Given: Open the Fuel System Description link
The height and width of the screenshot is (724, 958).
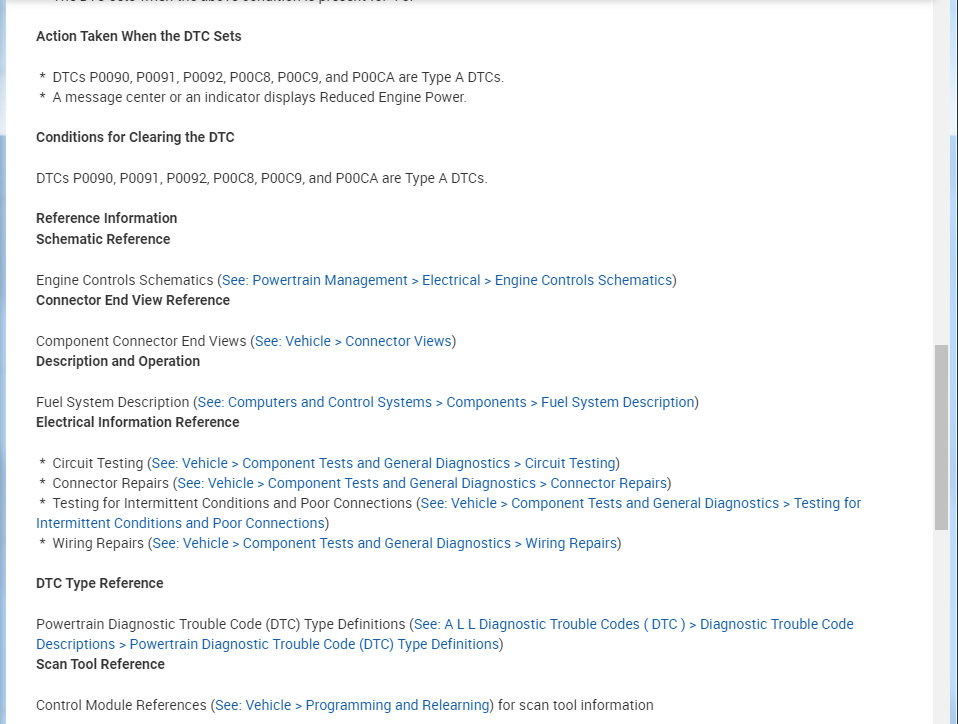Looking at the screenshot, I should click(446, 402).
